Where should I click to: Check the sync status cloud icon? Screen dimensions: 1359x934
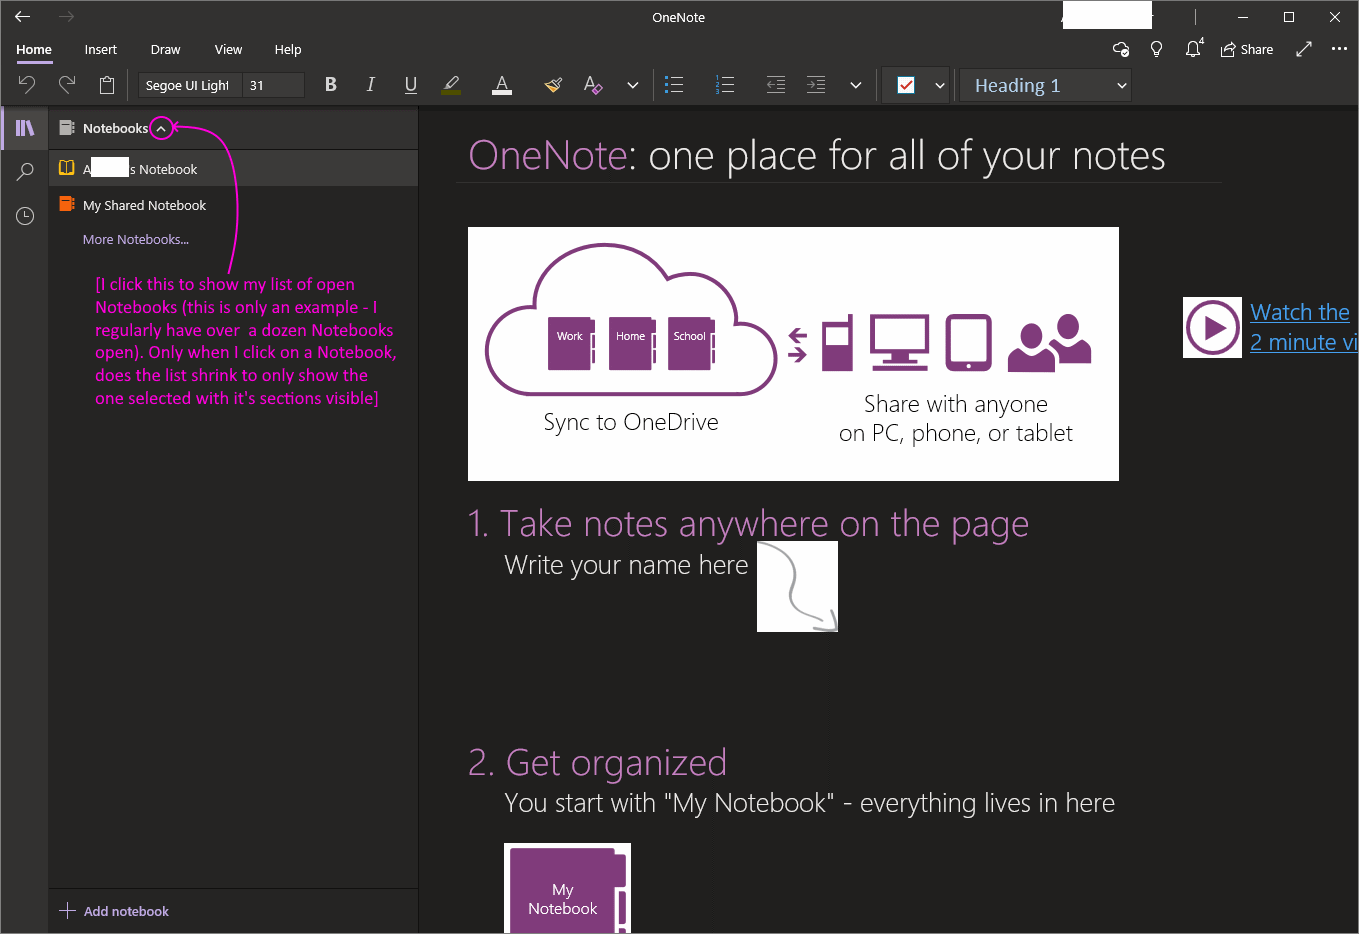1121,49
